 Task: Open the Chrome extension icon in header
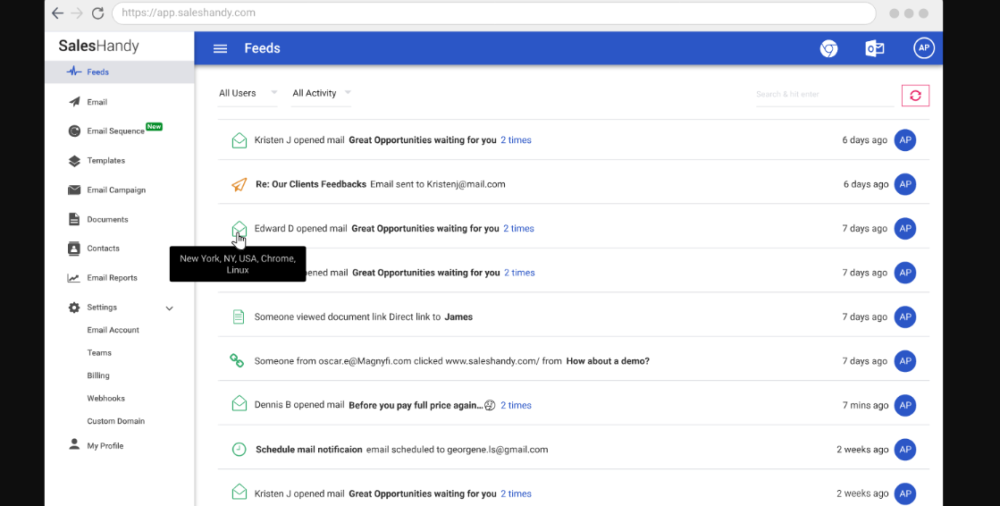(x=828, y=49)
